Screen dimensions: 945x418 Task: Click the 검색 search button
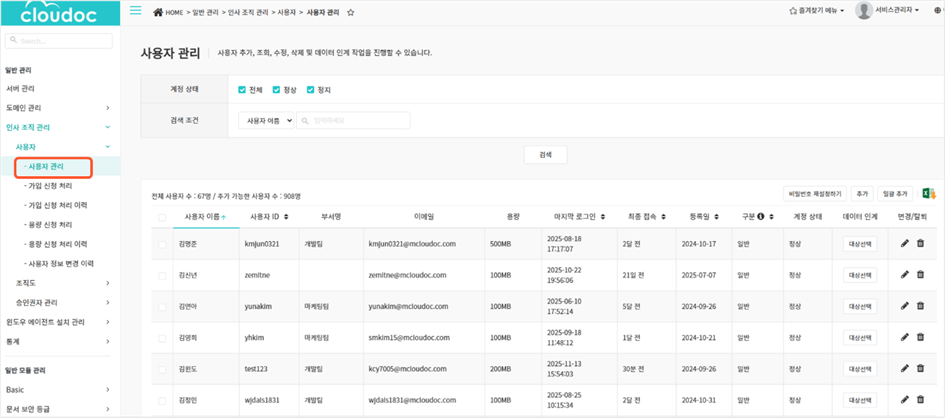point(545,155)
